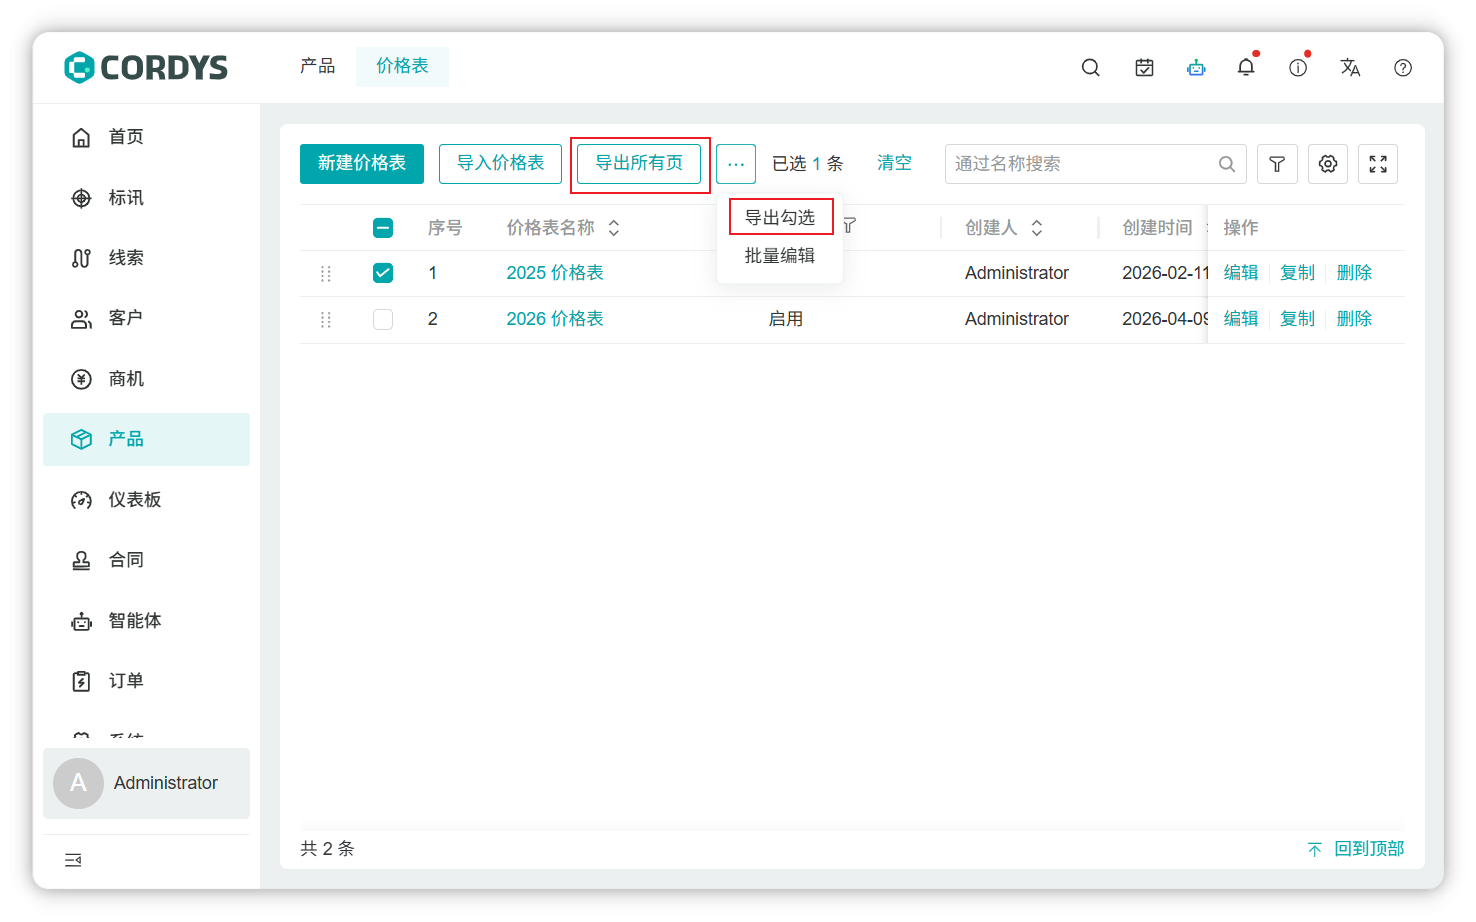Click magnifier in name search box
1476x922 pixels.
click(x=1227, y=164)
